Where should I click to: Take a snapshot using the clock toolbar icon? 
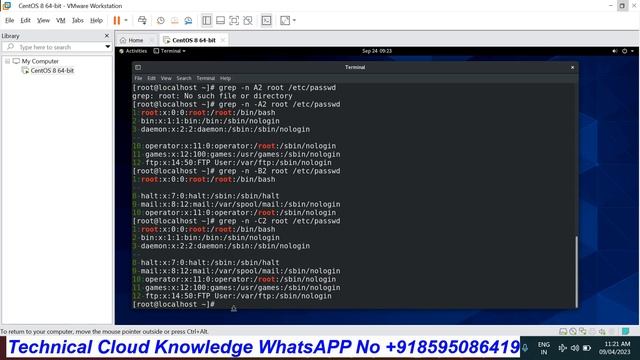pyautogui.click(x=160, y=20)
